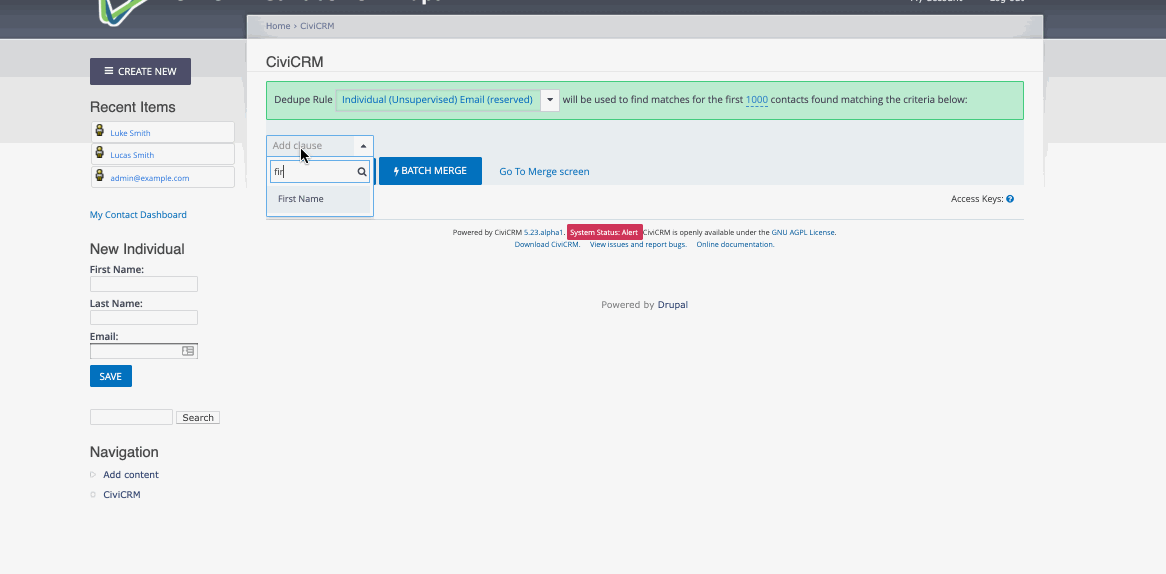Screen dimensions: 1166x574
Task: Click the contact card icon in Email field
Action: tap(188, 350)
